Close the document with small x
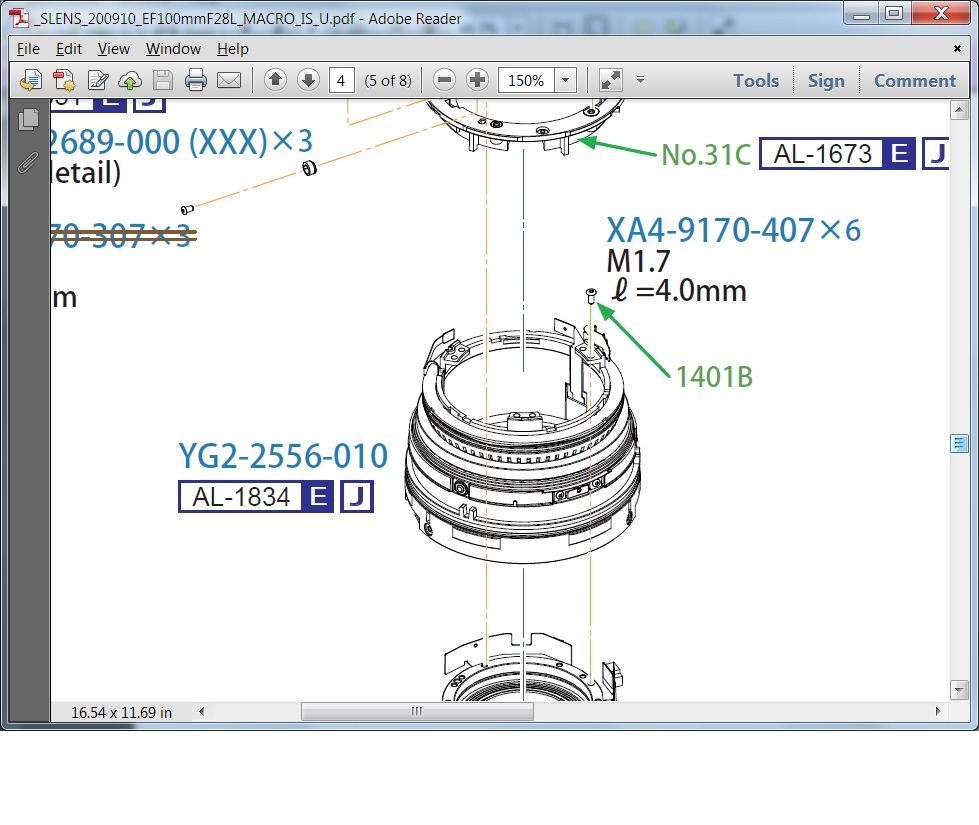Image resolution: width=979 pixels, height=825 pixels. (957, 48)
